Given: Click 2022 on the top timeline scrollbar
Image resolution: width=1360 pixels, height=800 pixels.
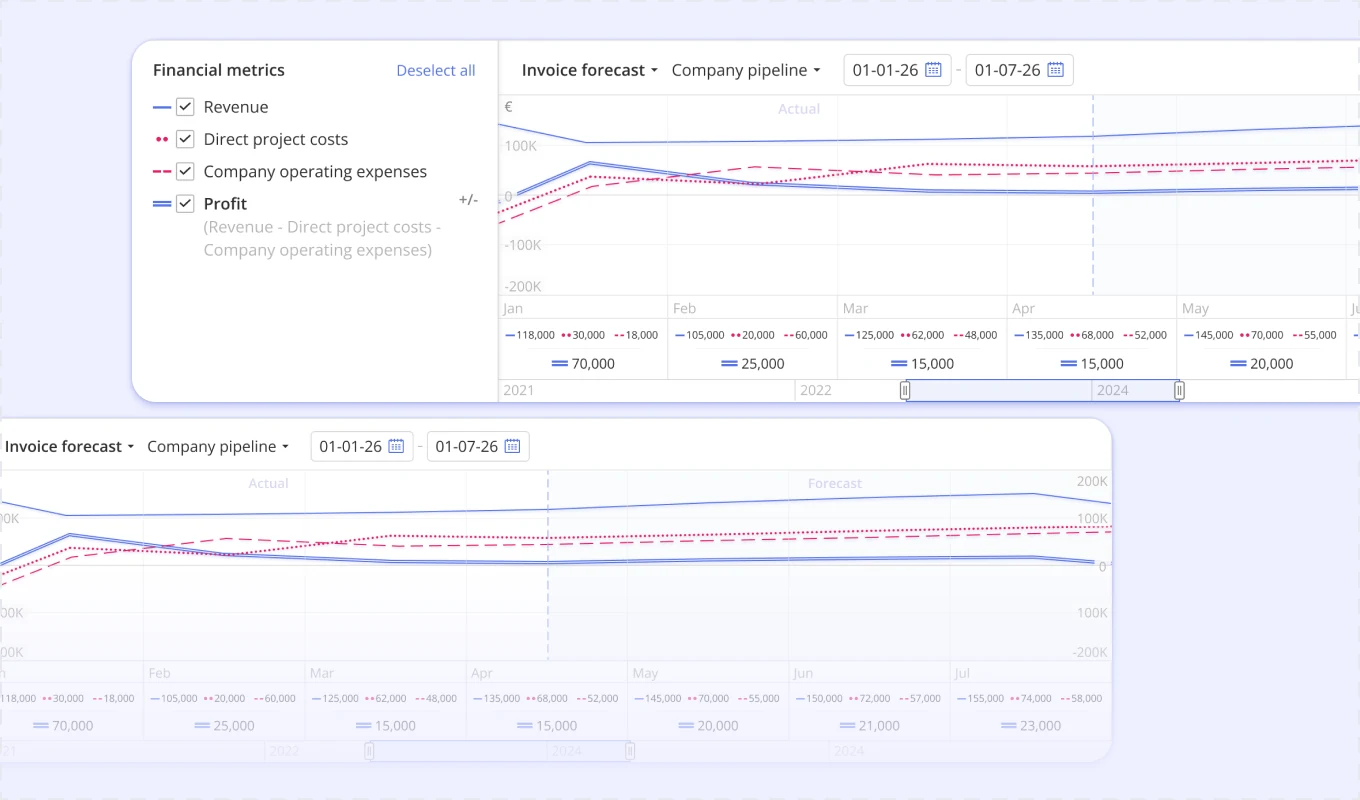Looking at the screenshot, I should [815, 390].
